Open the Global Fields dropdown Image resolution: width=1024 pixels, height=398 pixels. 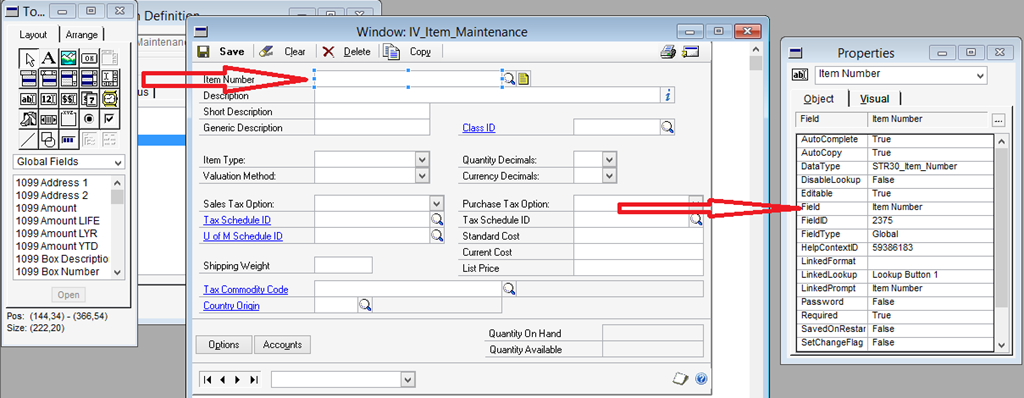69,162
